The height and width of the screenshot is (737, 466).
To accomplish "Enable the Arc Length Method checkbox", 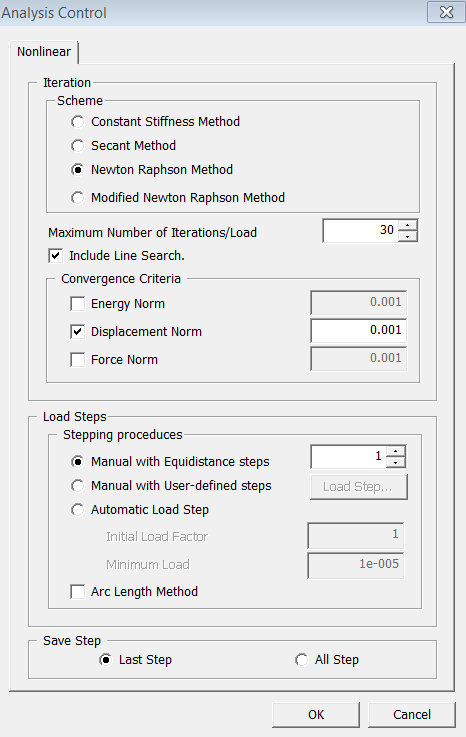I will pyautogui.click(x=78, y=591).
